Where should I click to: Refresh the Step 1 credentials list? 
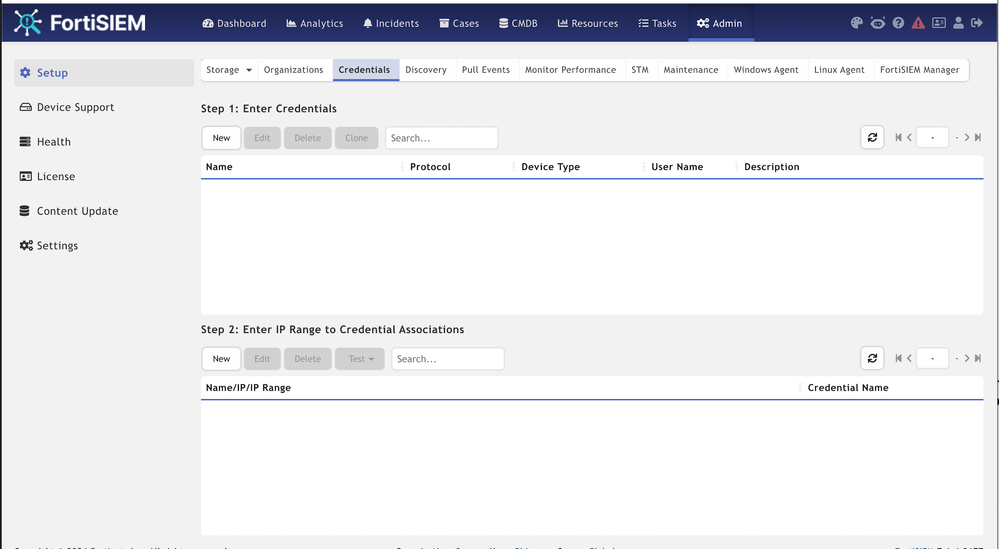coord(872,137)
